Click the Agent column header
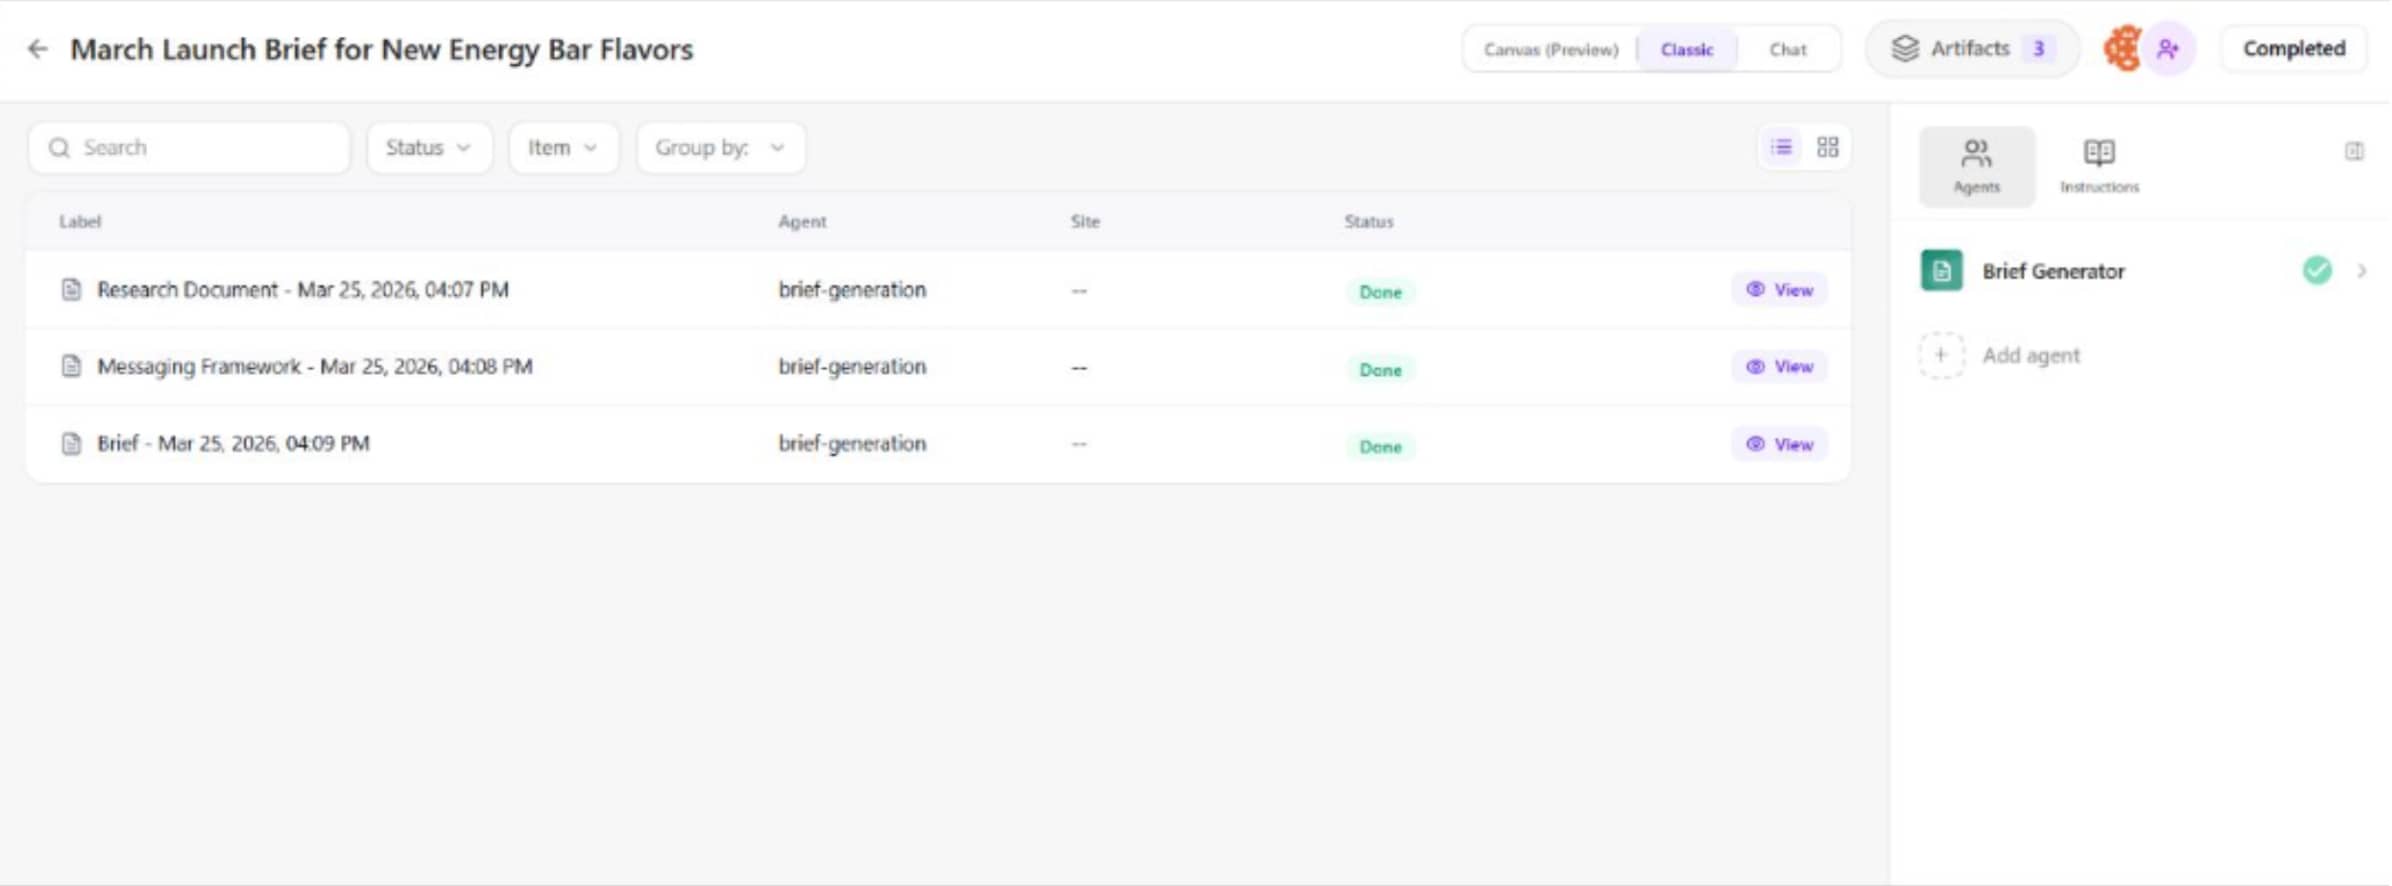Viewport: 2392px width, 886px height. pos(802,221)
